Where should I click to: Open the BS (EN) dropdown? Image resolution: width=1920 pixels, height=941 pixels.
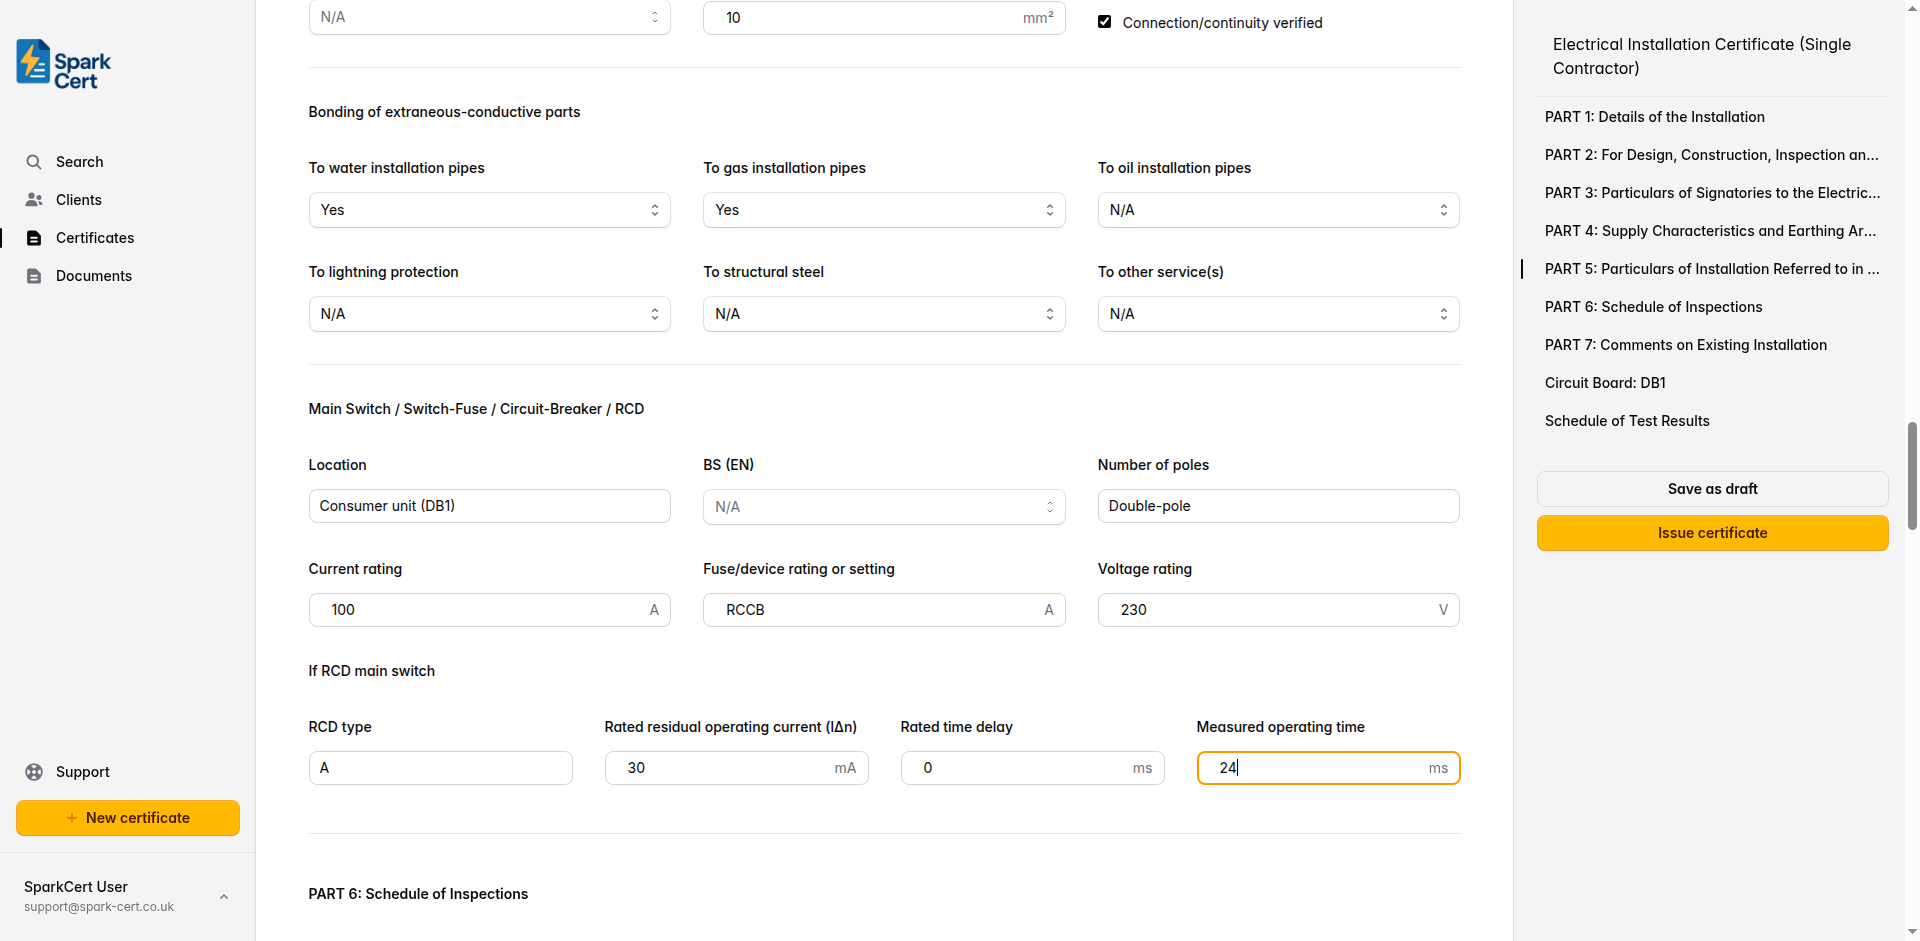tap(883, 507)
